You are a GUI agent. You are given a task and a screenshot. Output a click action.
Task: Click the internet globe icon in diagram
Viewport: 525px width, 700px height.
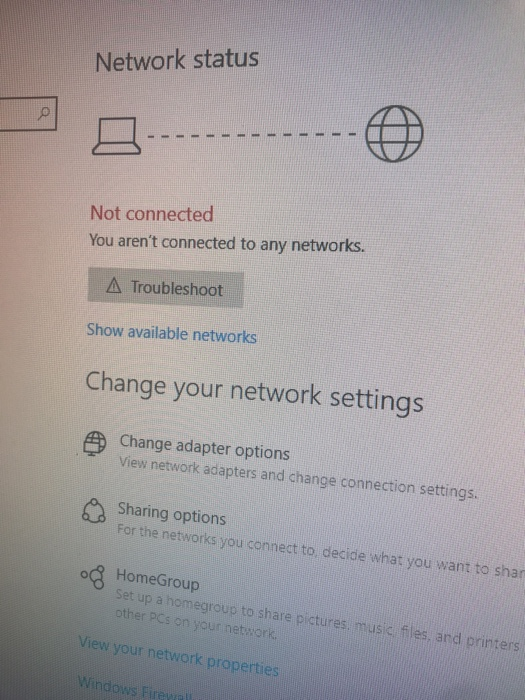pos(394,133)
